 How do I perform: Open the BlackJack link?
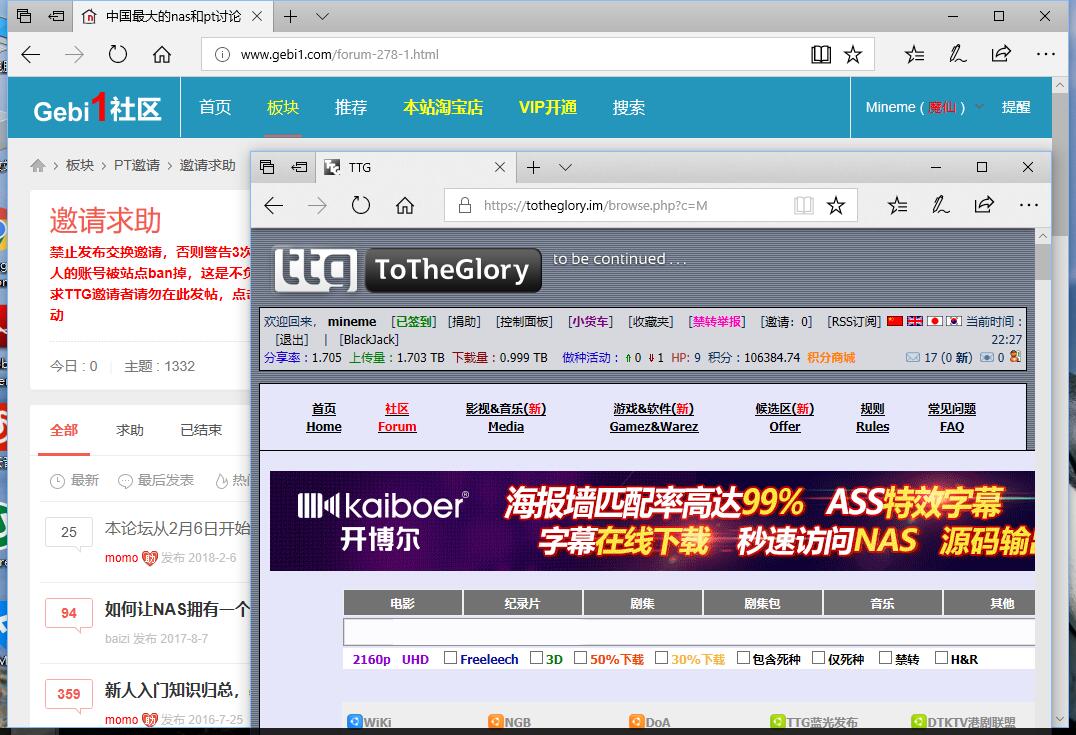point(369,339)
